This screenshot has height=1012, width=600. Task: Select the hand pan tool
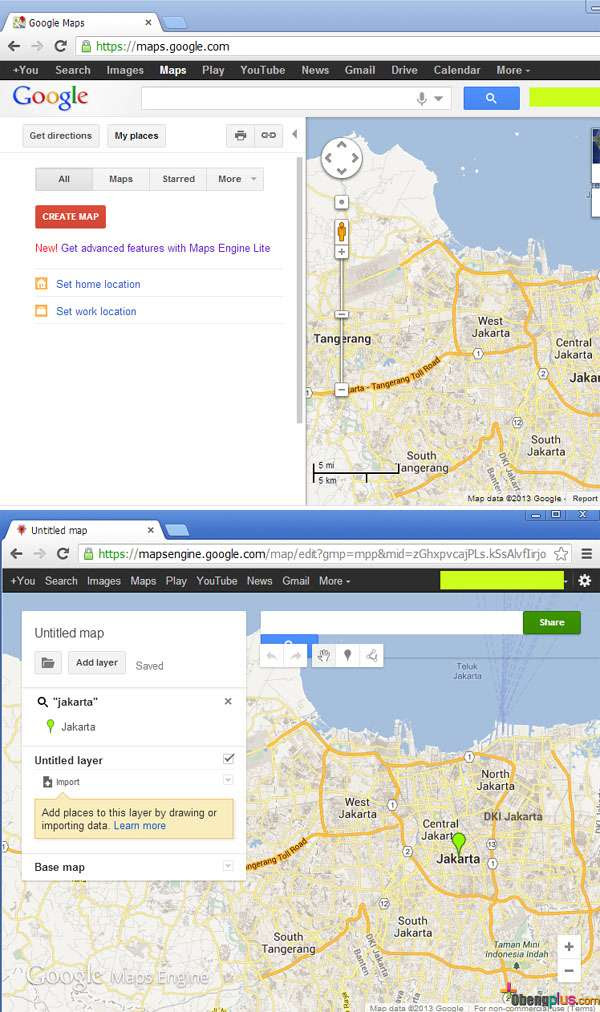324,656
